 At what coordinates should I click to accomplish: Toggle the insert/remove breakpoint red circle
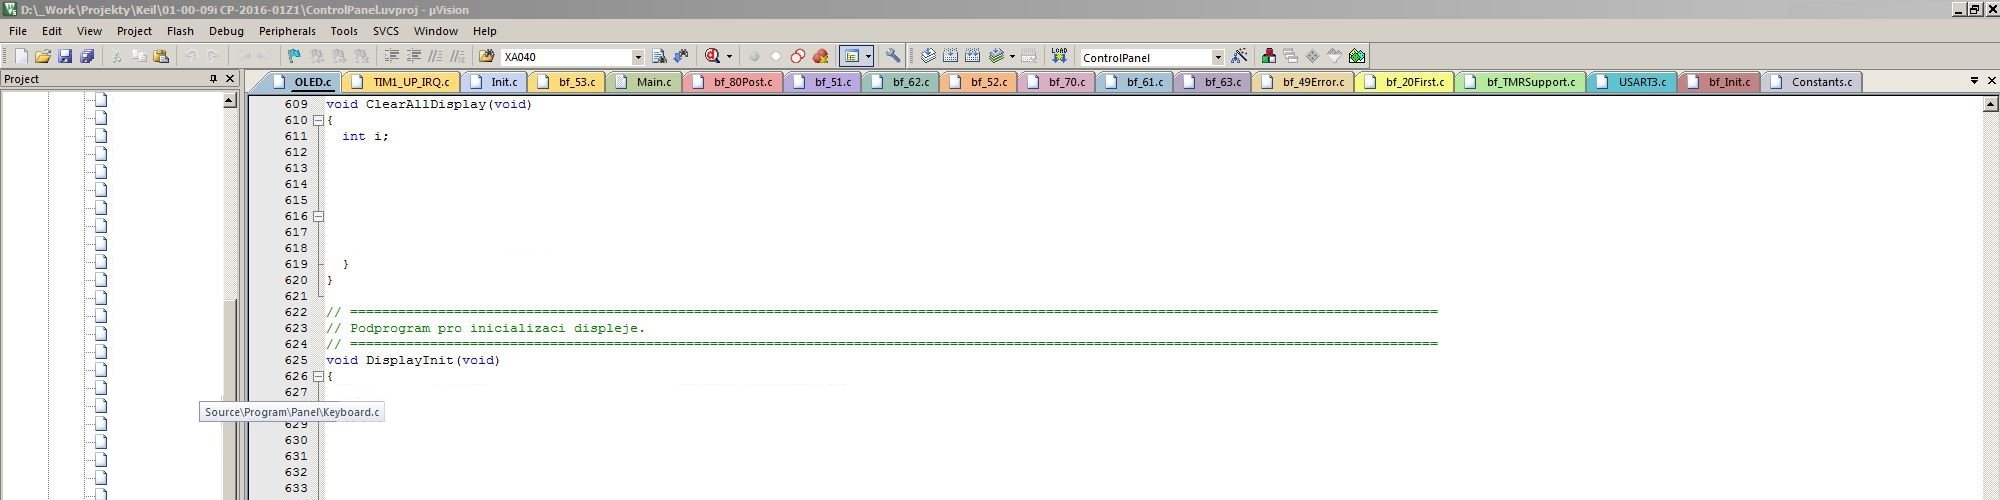754,57
